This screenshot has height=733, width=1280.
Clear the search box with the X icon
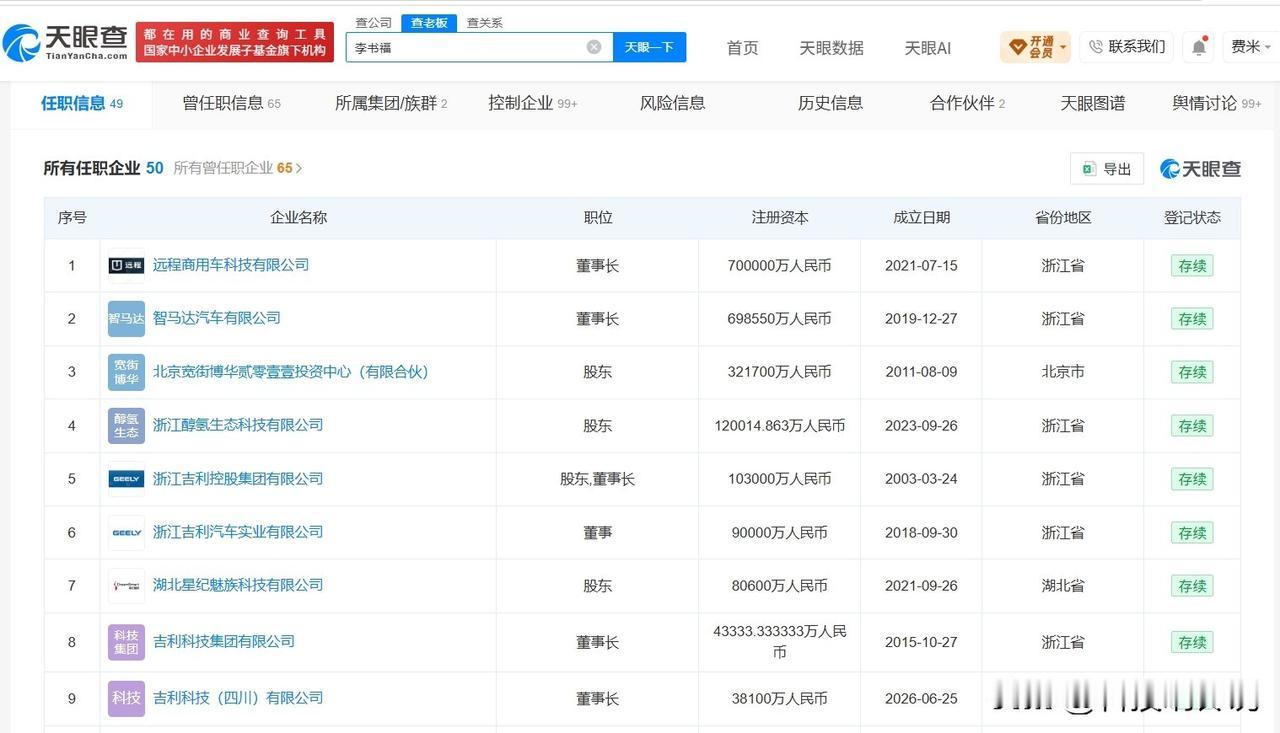click(x=594, y=47)
